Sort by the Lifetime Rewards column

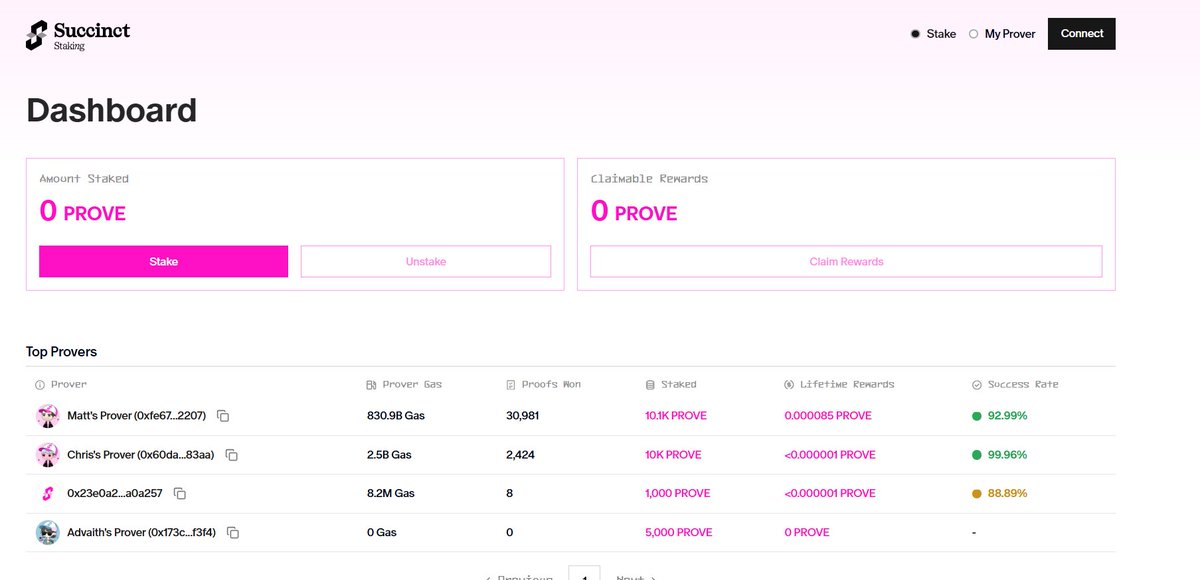tap(846, 385)
